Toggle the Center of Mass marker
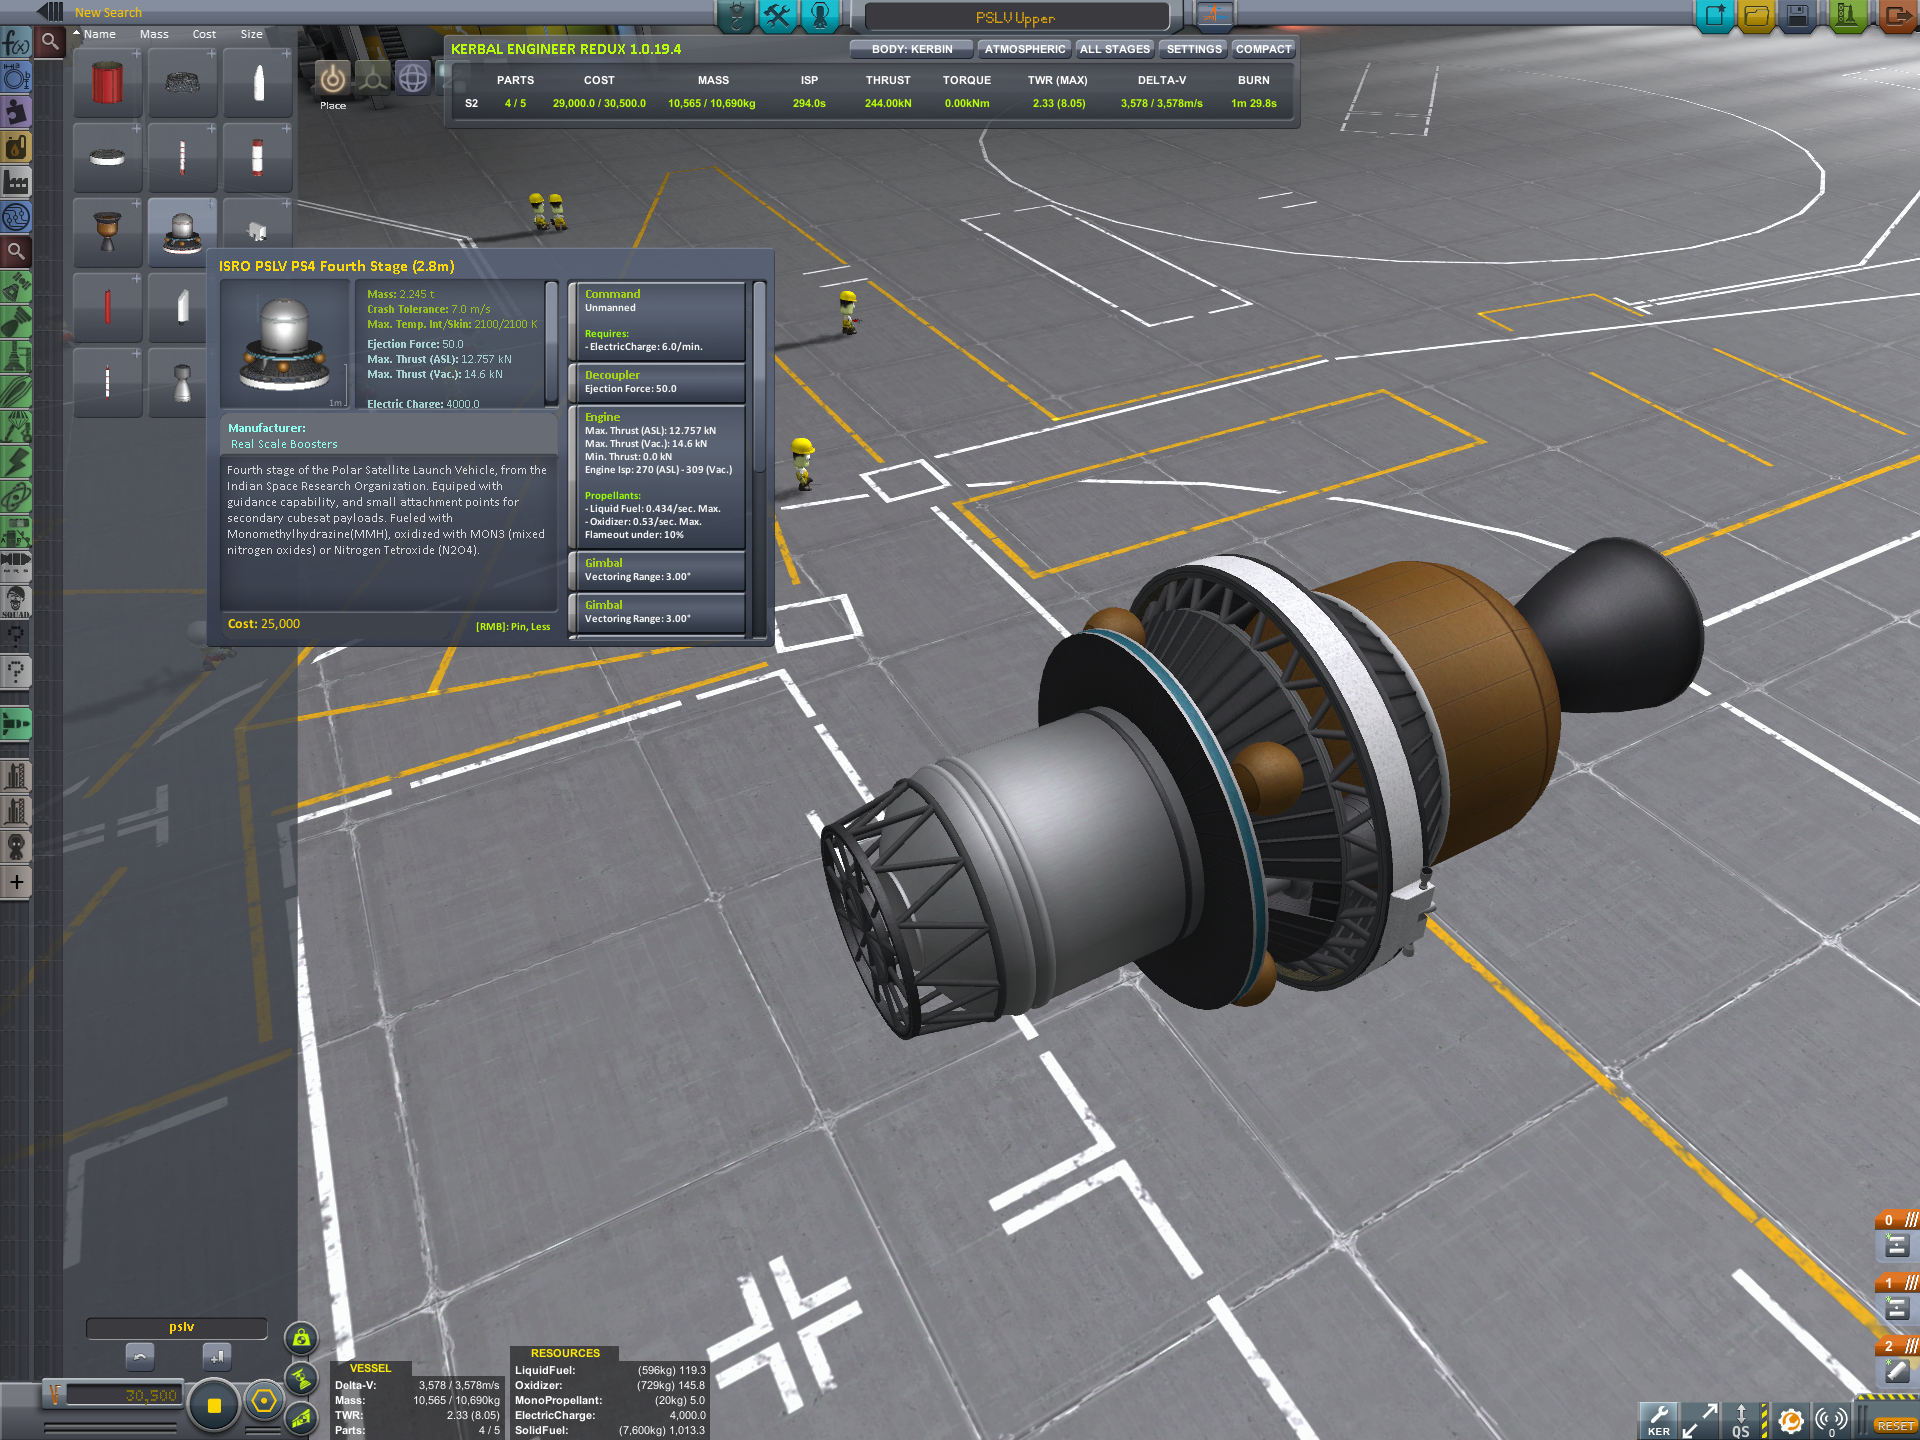 [301, 1338]
